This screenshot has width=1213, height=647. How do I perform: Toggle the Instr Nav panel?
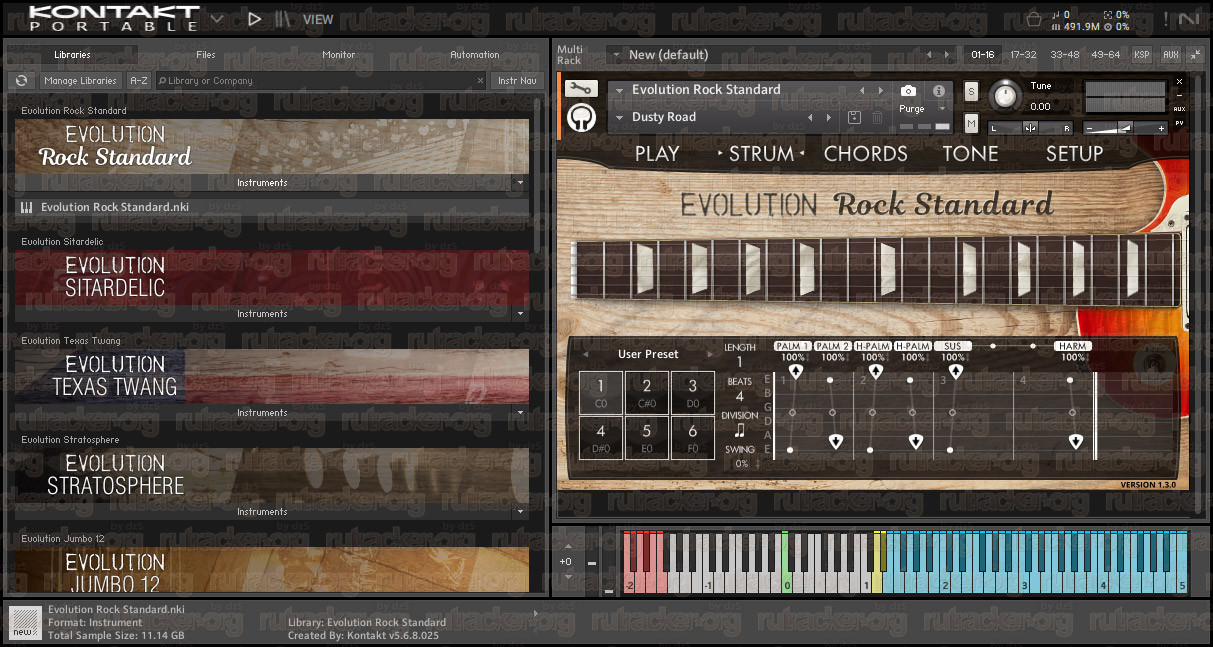tap(517, 80)
